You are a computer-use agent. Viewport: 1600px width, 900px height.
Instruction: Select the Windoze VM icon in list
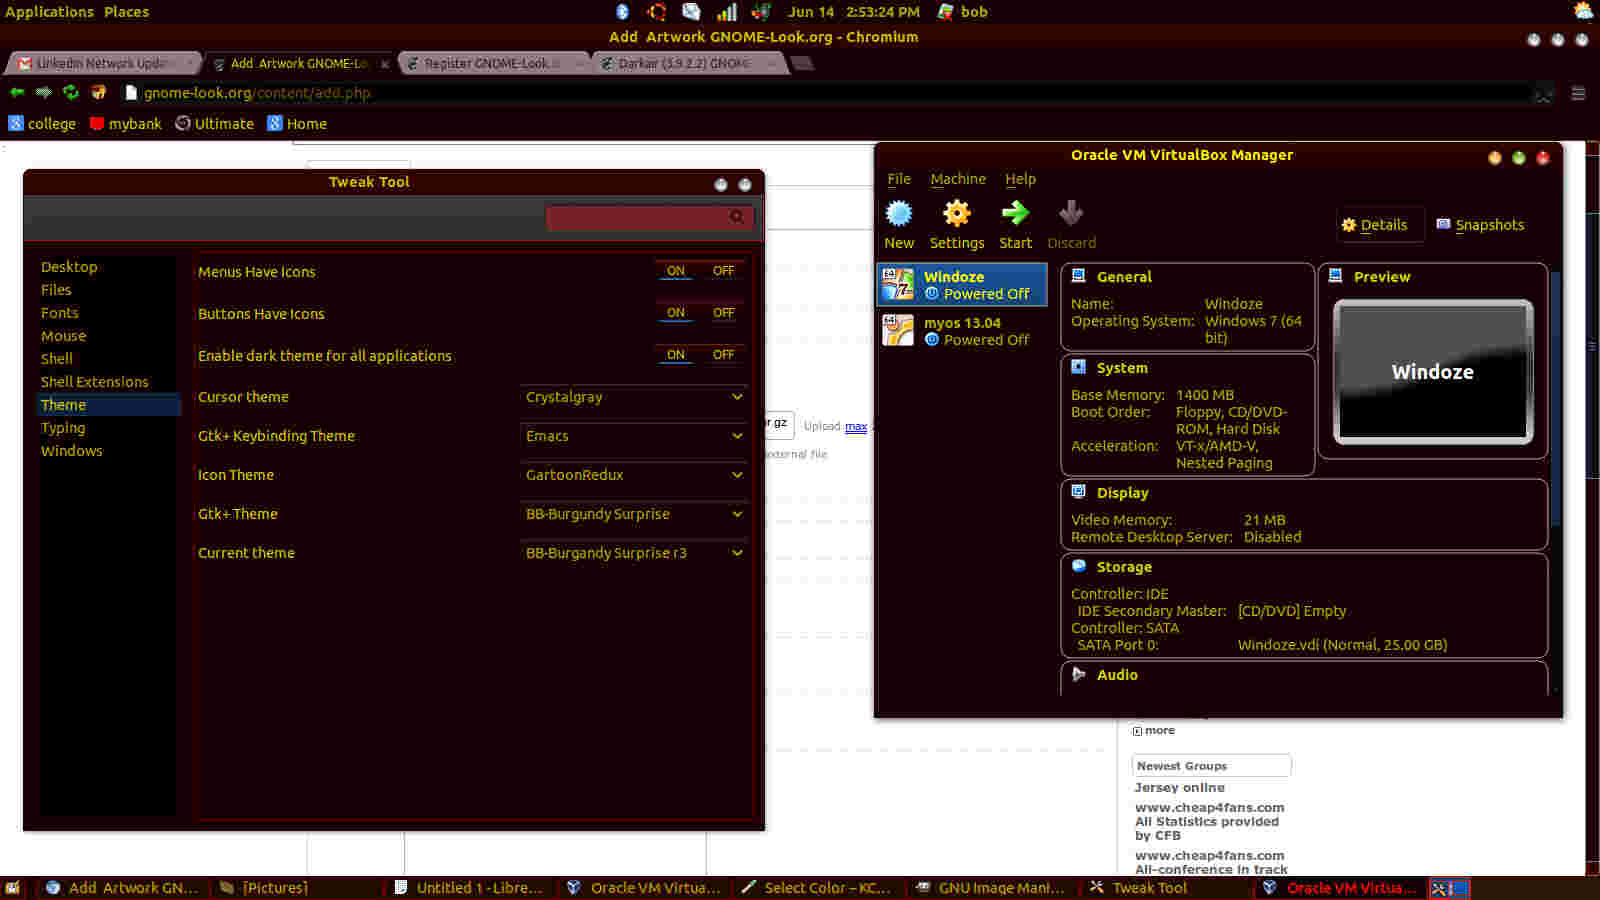click(897, 285)
